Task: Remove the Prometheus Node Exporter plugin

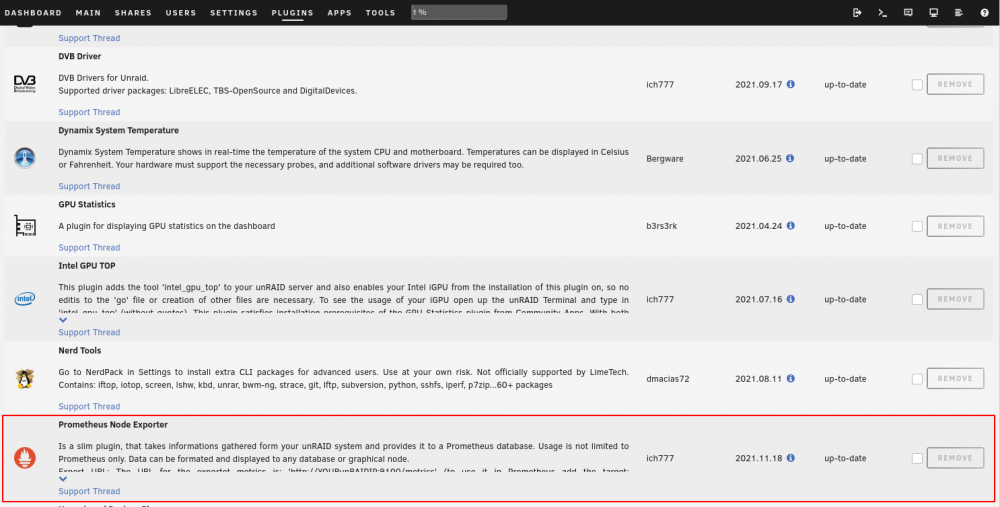Action: [955, 458]
